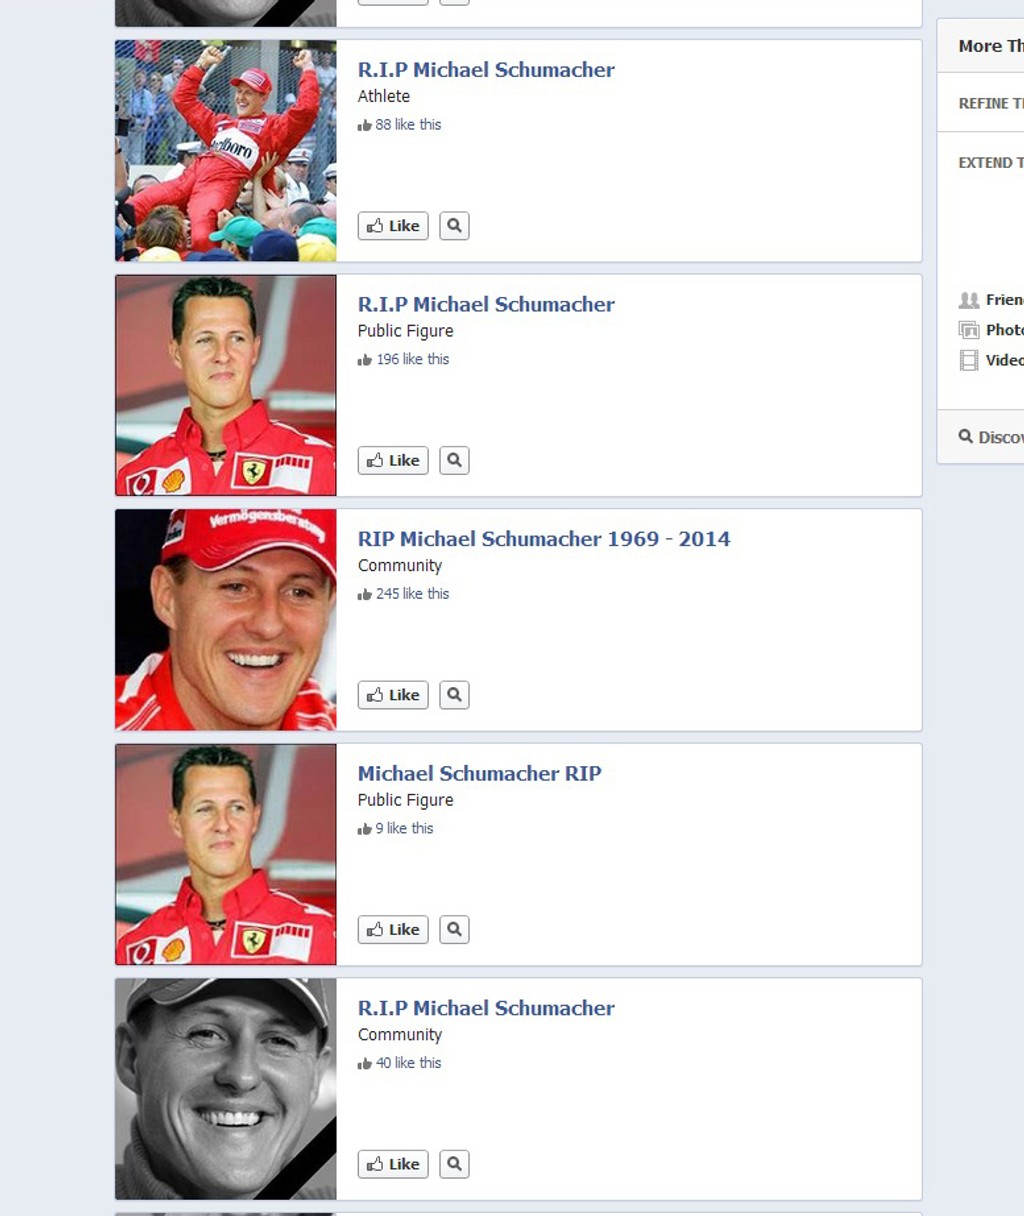Like the Michael Schumacher RIP page
Screen dimensions: 1024x1216
click(393, 930)
